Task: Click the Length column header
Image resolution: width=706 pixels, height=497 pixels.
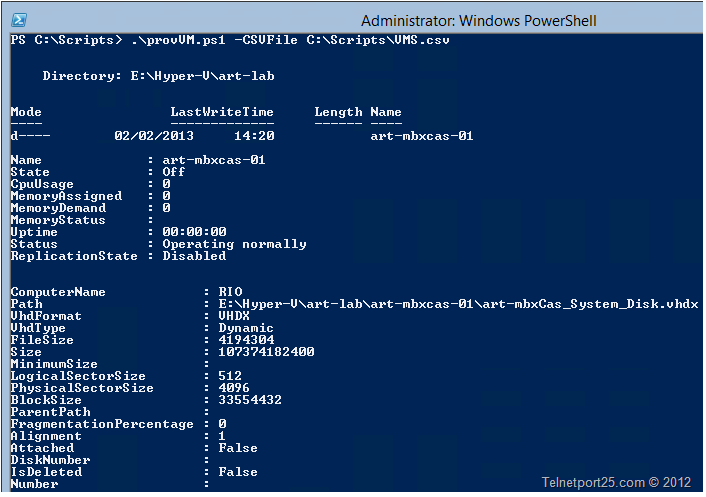Action: coord(338,112)
